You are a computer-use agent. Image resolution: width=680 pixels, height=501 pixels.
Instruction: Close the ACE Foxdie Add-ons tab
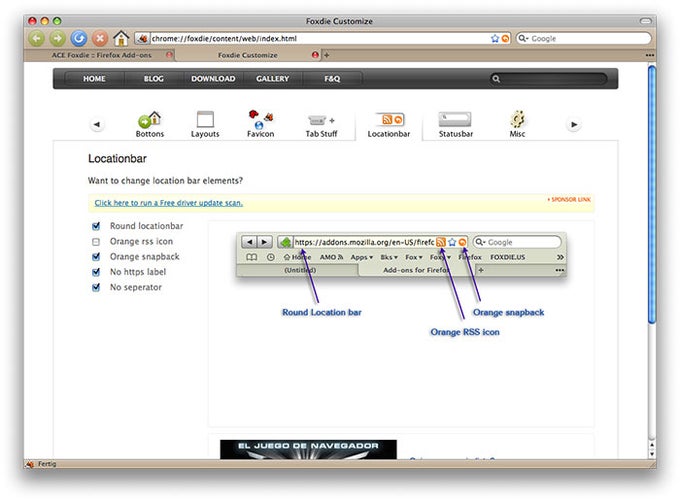[x=169, y=55]
